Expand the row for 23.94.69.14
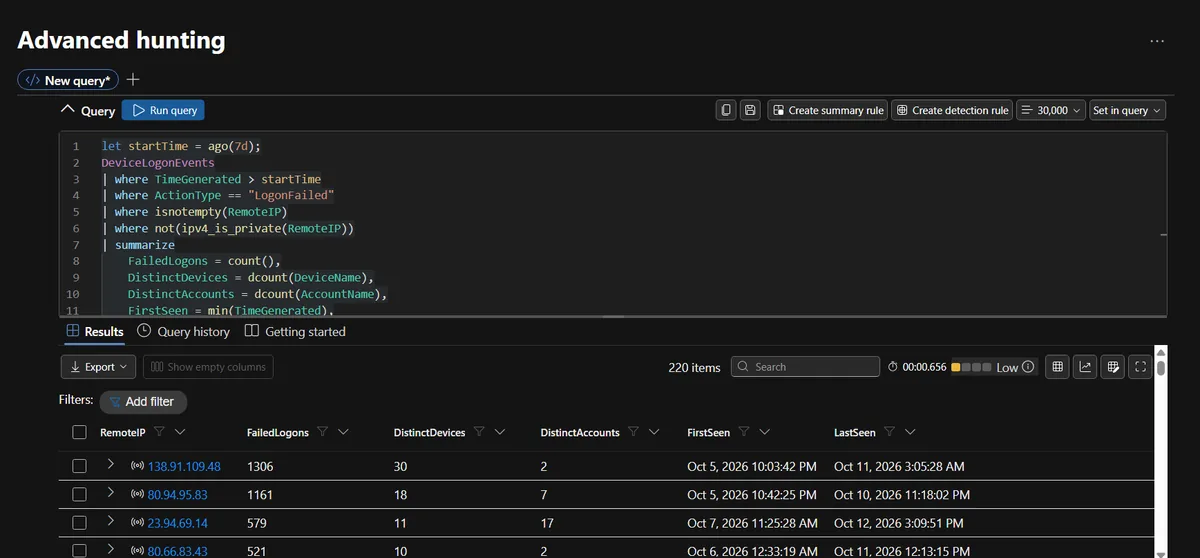 click(110, 521)
